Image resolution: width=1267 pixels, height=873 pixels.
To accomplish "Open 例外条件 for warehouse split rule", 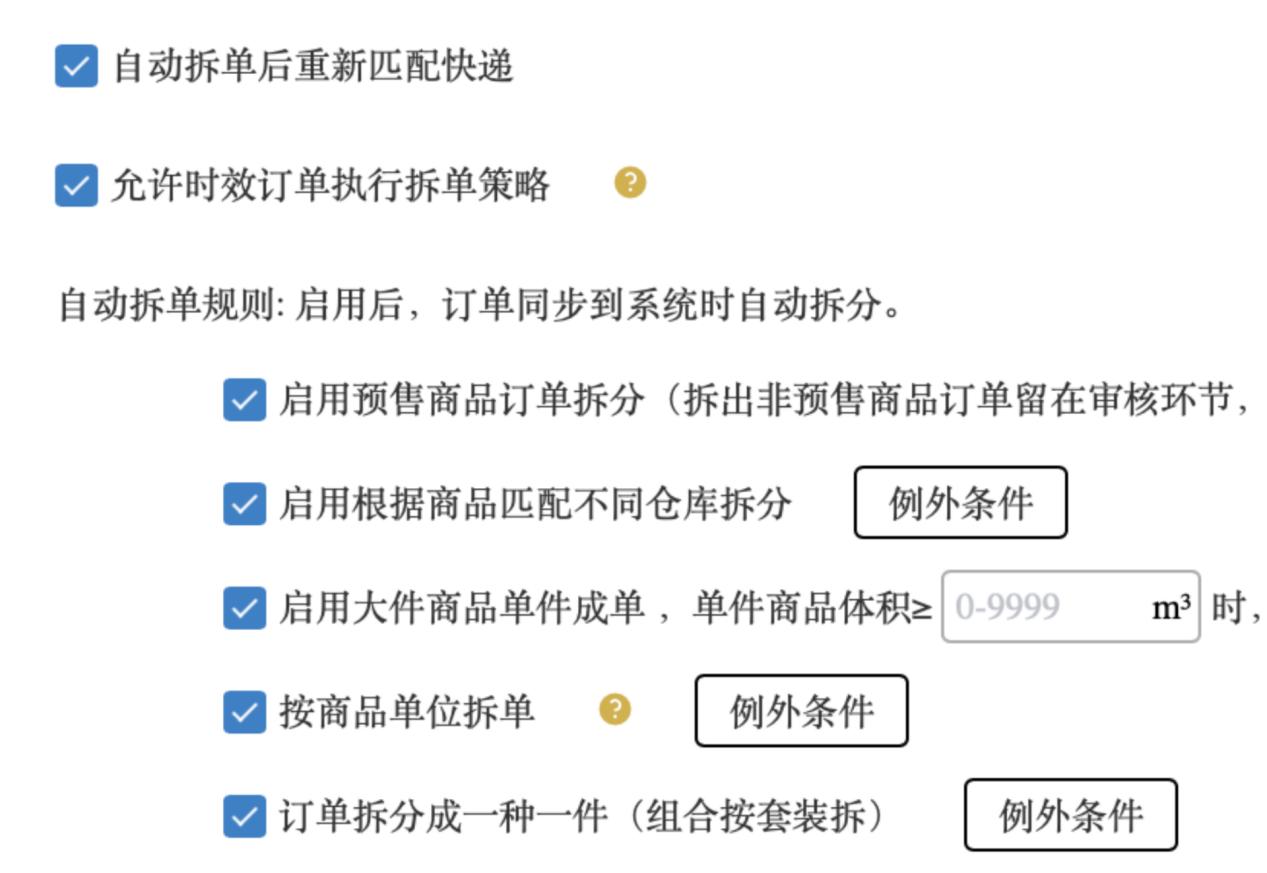I will click(960, 503).
